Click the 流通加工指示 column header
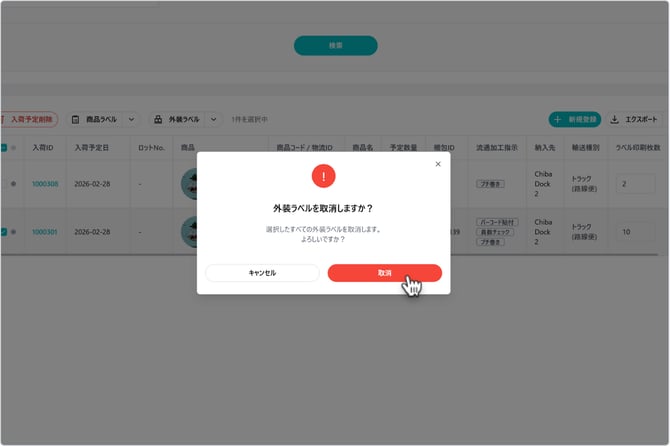This screenshot has width=670, height=446. pyautogui.click(x=497, y=148)
